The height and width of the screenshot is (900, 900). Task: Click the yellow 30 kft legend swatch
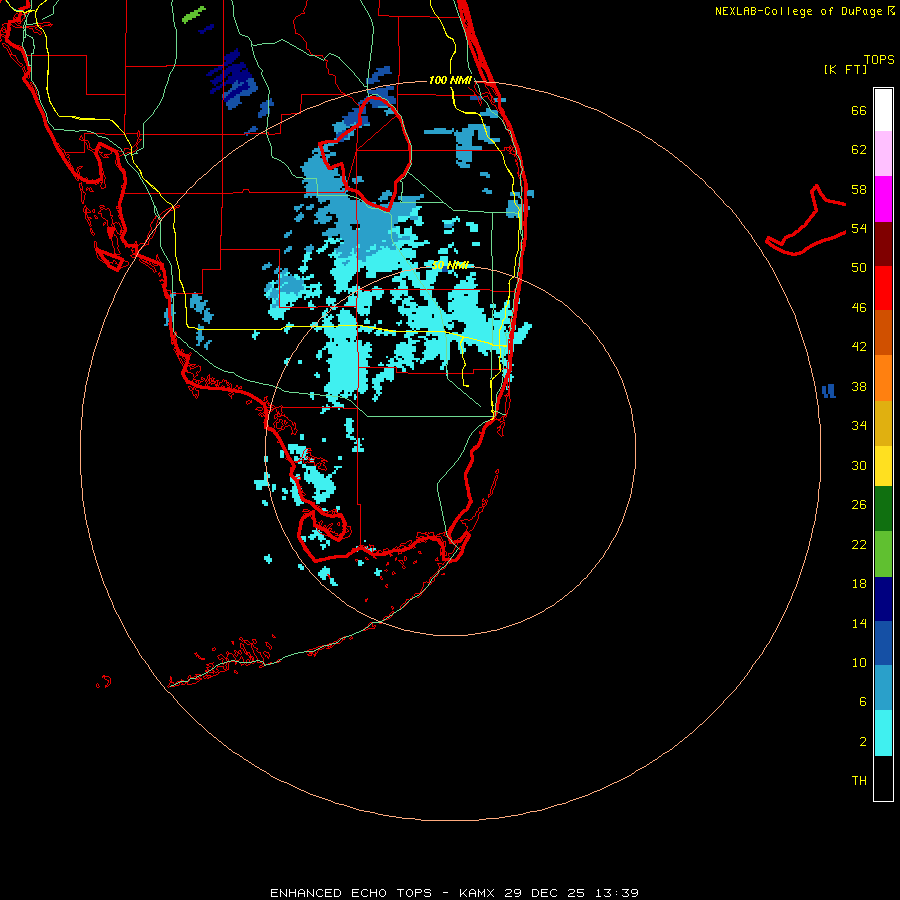point(883,466)
